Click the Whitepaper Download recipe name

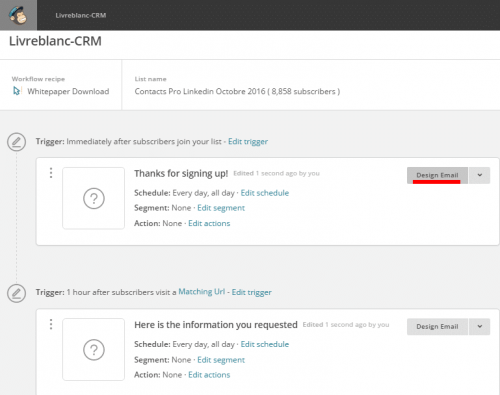pos(68,91)
